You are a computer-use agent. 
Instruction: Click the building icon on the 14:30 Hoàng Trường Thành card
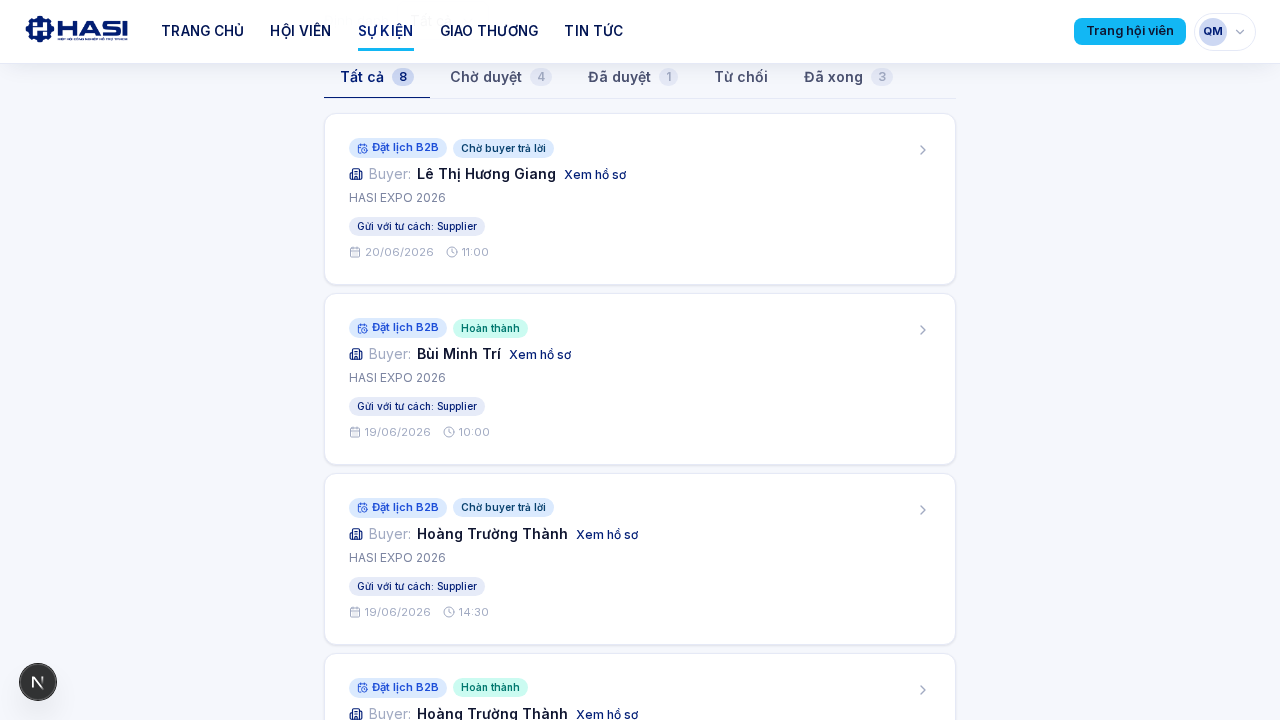pos(356,534)
